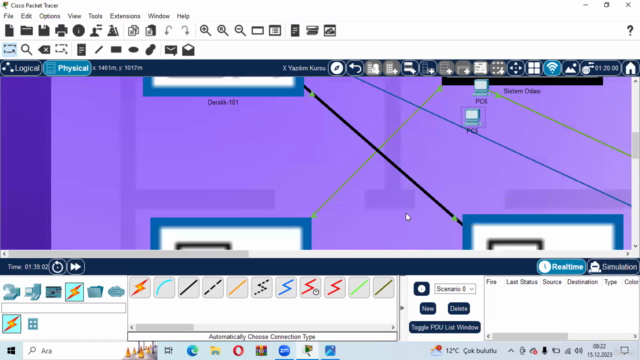Pick the Draw Rectangle tool
Screen dimensions: 640x360
[x=116, y=50]
